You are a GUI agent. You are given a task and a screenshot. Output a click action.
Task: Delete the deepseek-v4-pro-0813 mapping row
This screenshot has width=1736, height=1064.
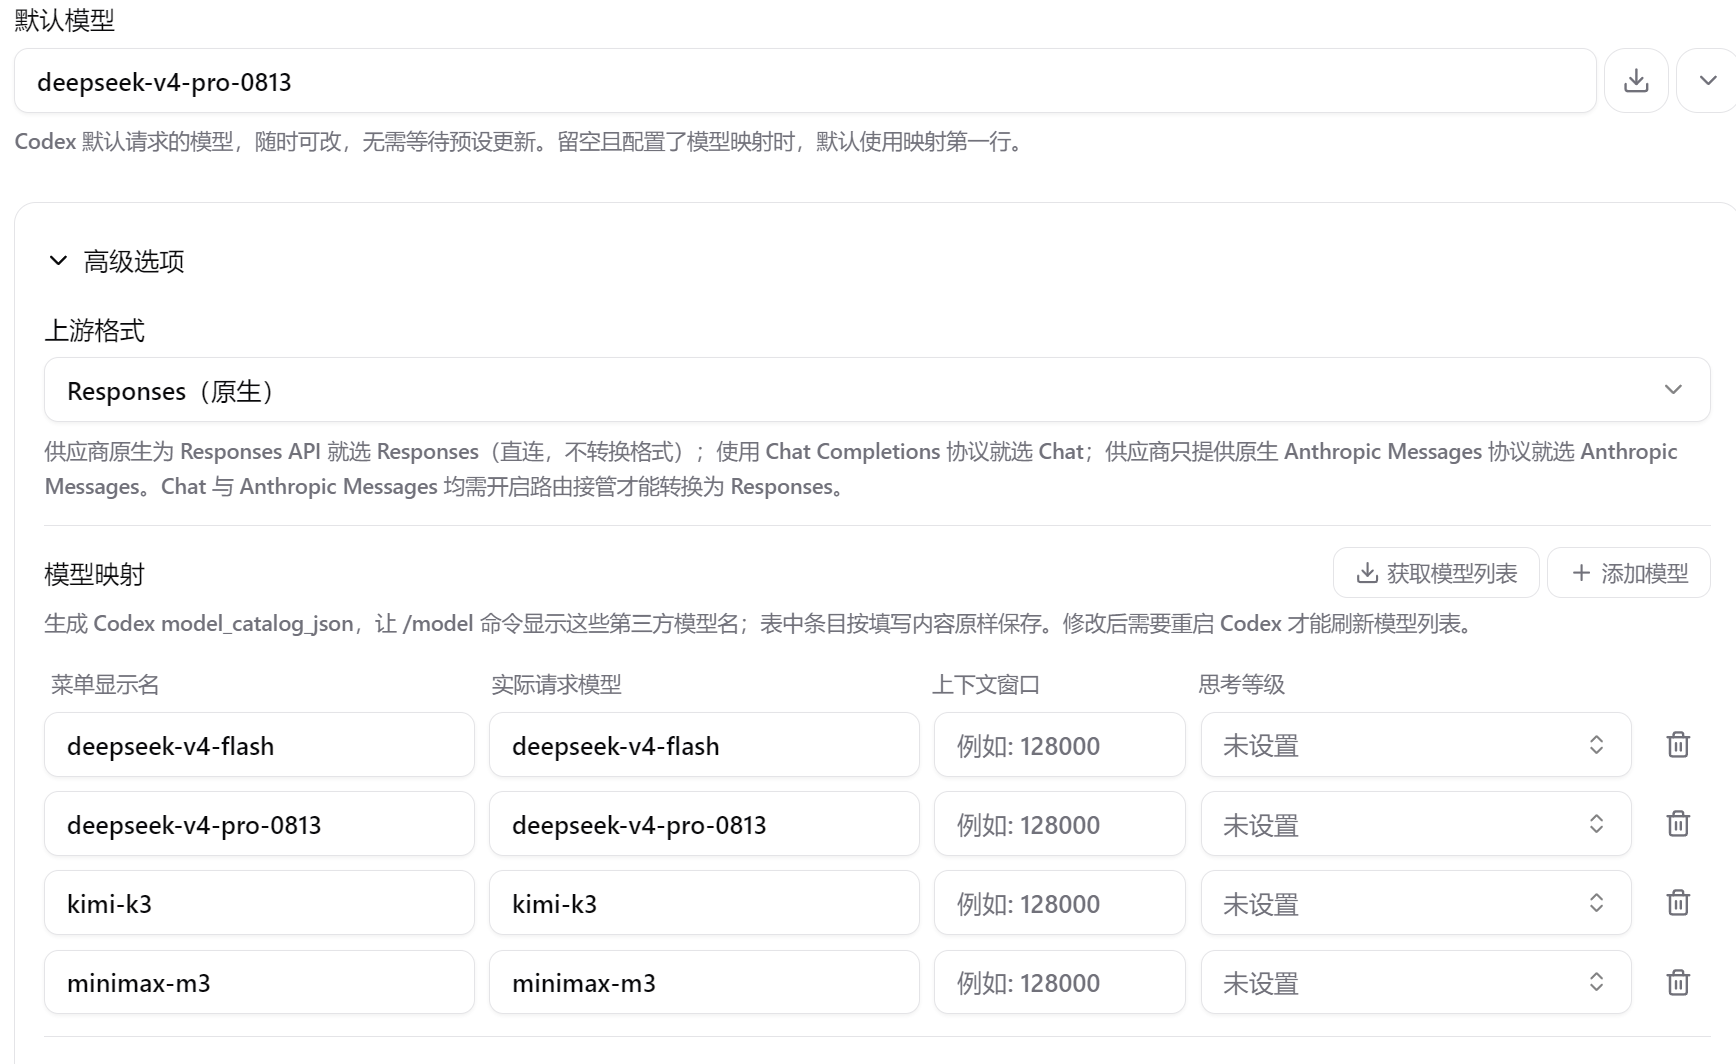(x=1678, y=824)
